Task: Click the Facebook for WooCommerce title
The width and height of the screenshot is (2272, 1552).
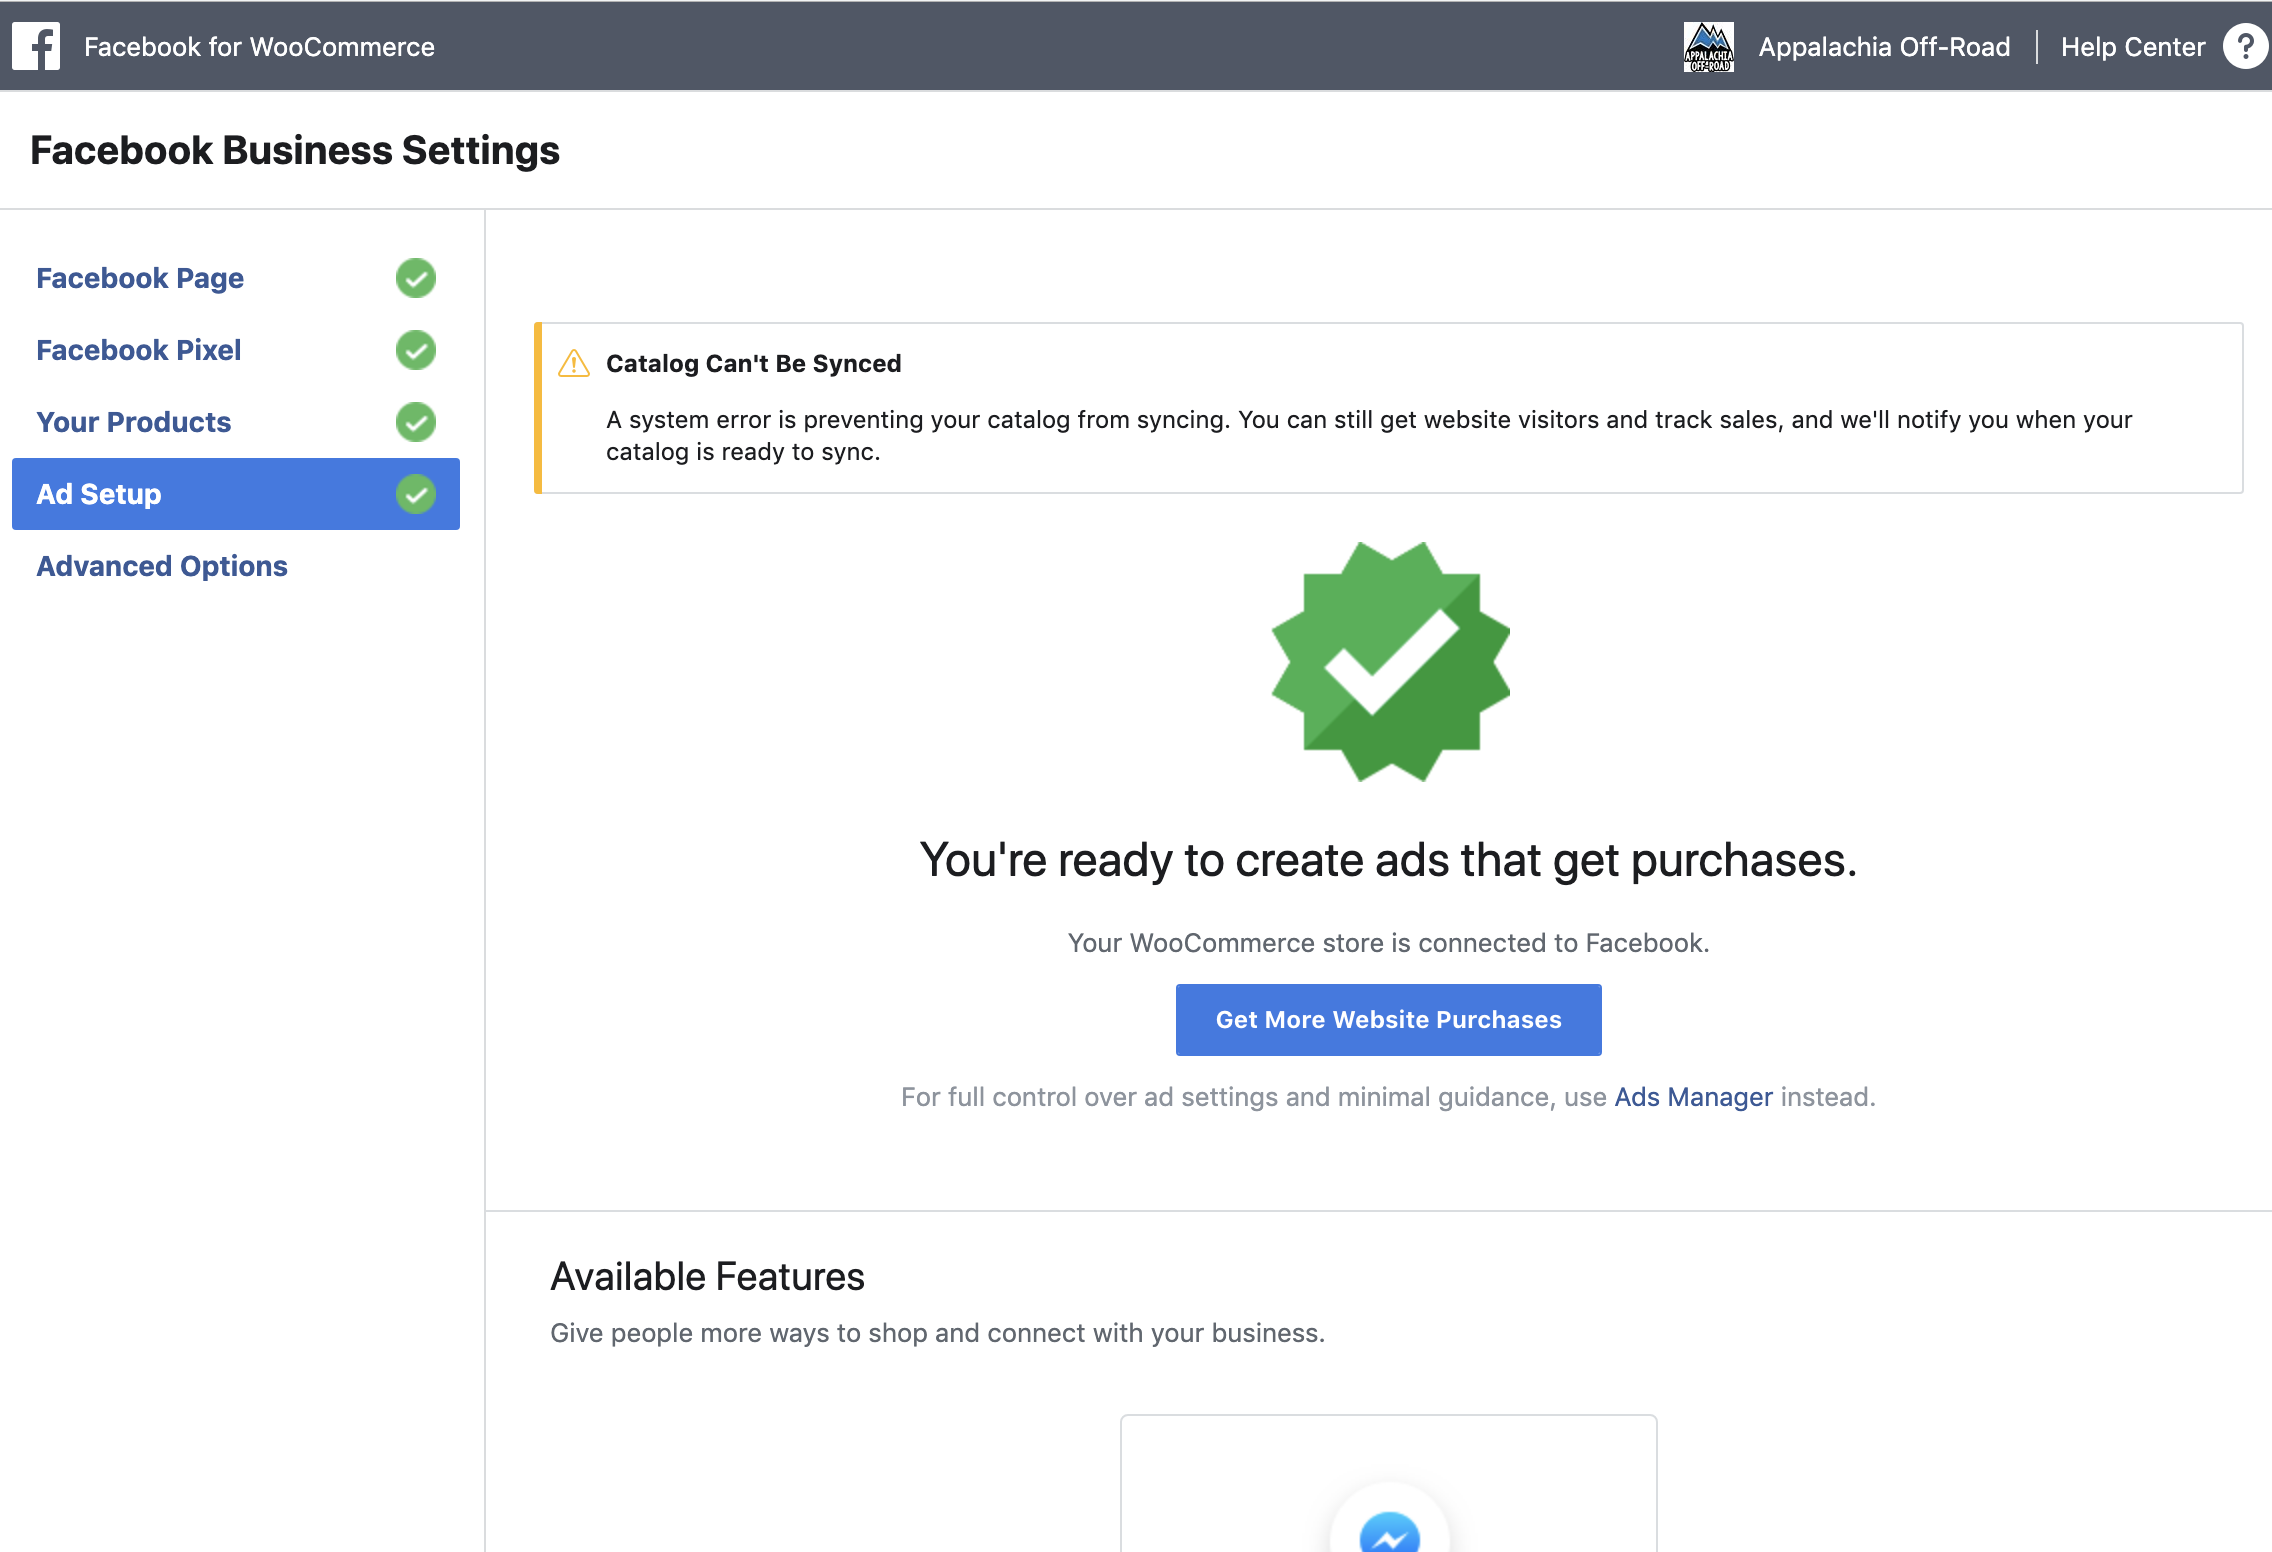Action: [x=259, y=47]
